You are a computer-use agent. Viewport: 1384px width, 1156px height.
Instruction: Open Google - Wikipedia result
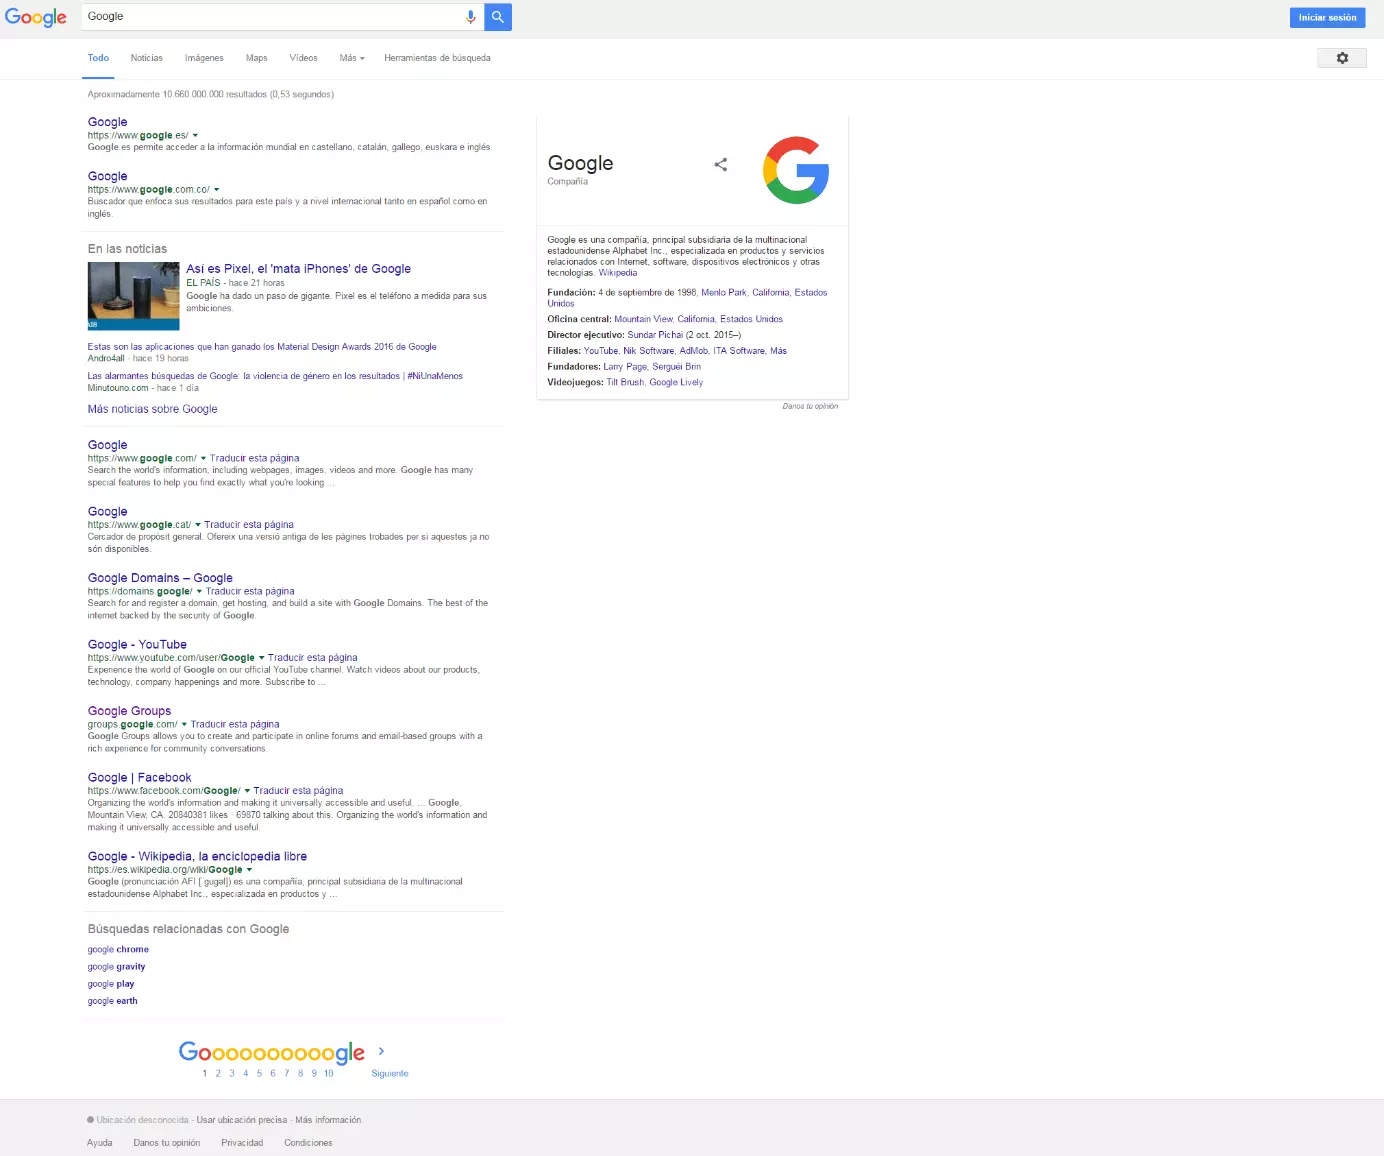click(x=197, y=857)
